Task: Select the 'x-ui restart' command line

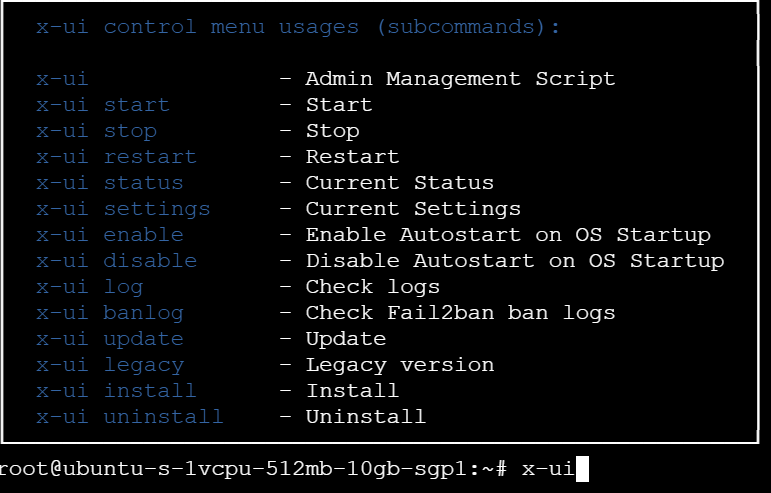Action: click(117, 157)
